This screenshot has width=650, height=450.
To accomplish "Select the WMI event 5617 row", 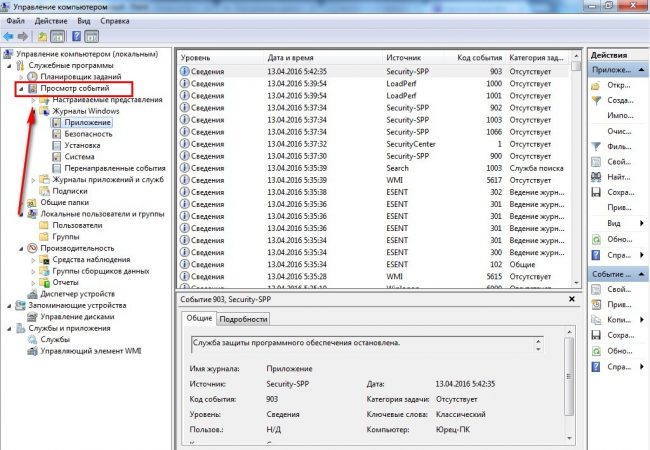I will click(x=374, y=180).
